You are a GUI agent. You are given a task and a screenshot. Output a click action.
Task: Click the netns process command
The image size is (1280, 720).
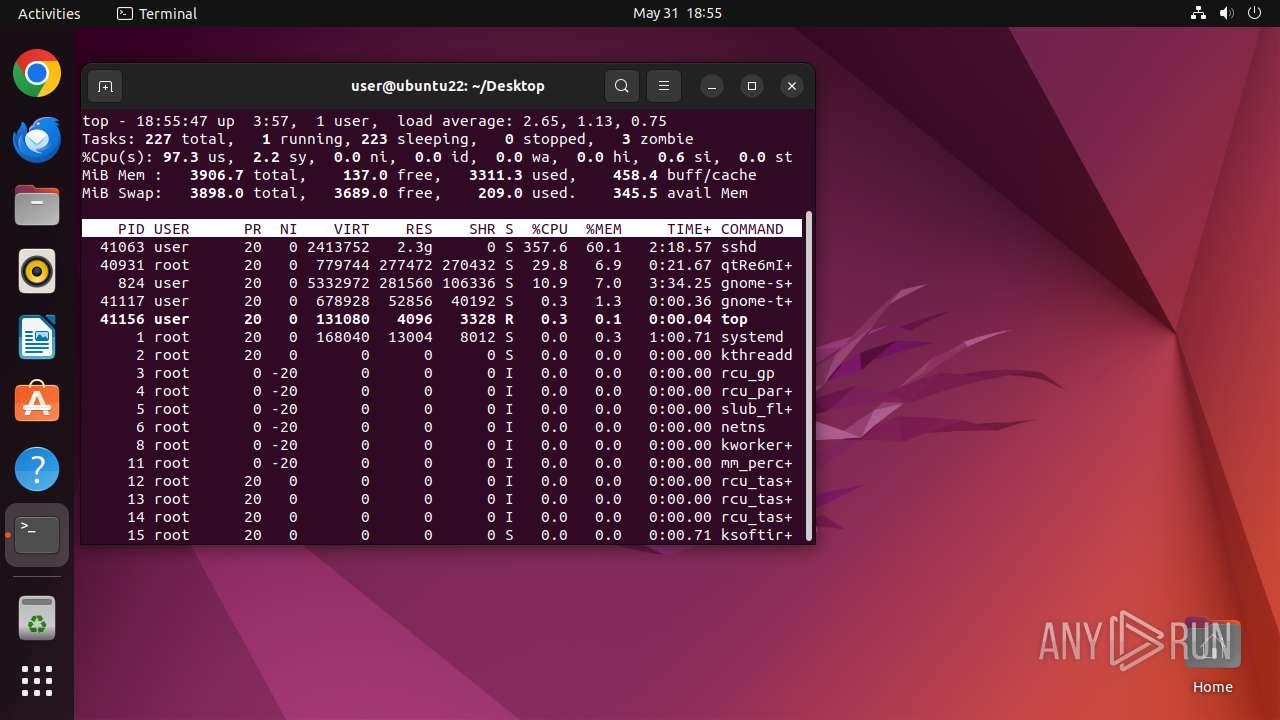tap(743, 427)
